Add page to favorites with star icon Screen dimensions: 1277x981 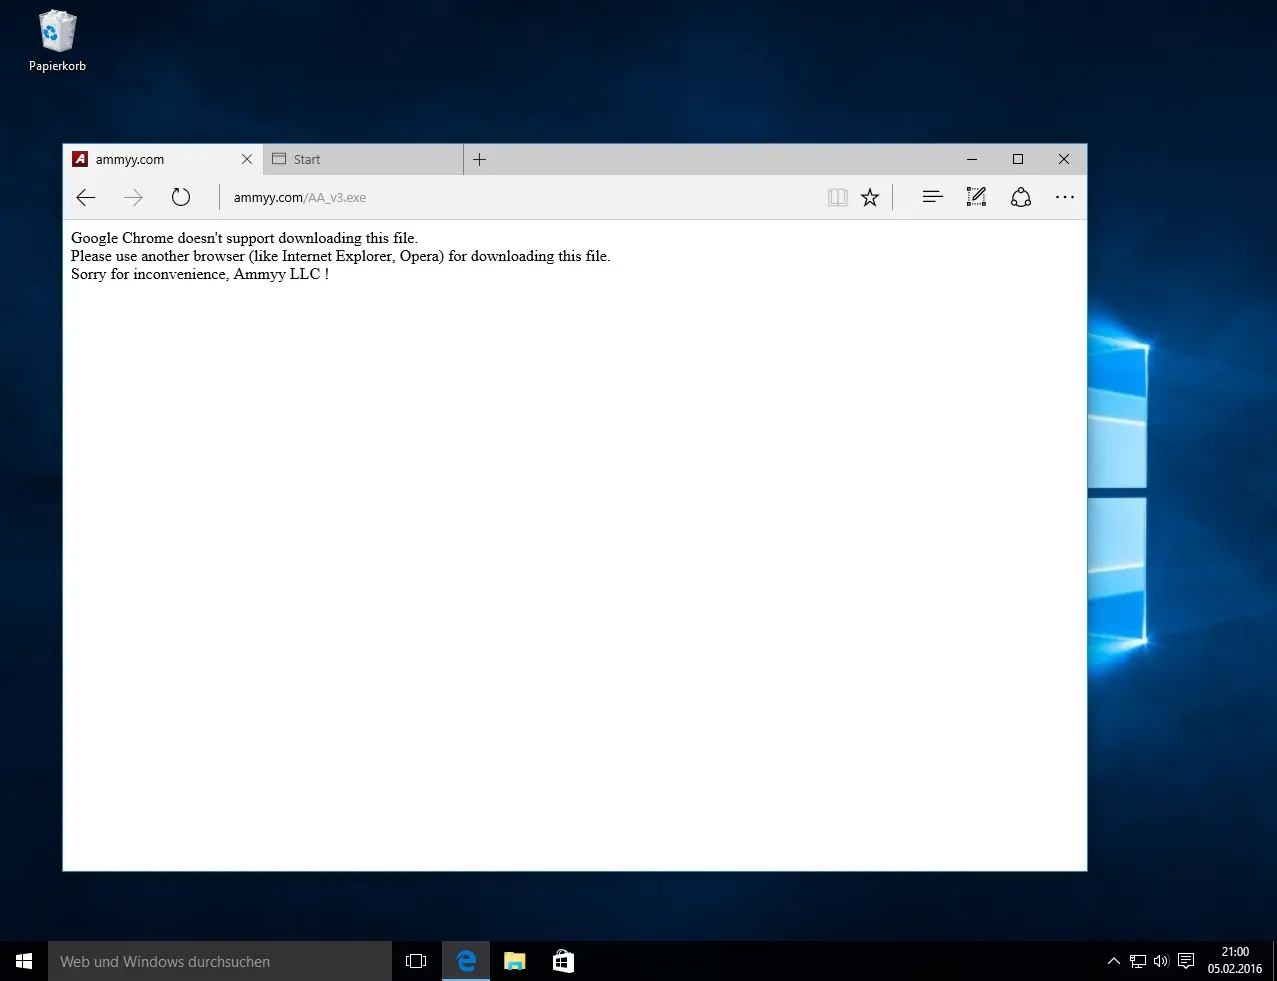[x=870, y=198]
